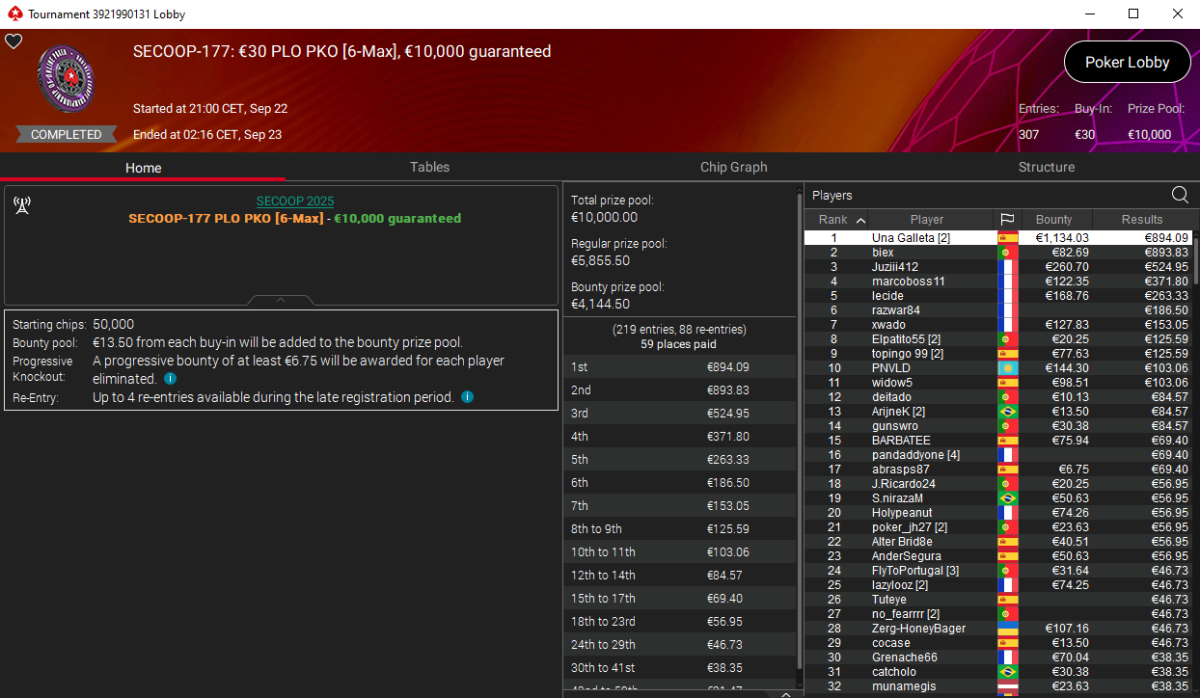Click the Poker Lobby button
The image size is (1200, 698).
(x=1127, y=62)
